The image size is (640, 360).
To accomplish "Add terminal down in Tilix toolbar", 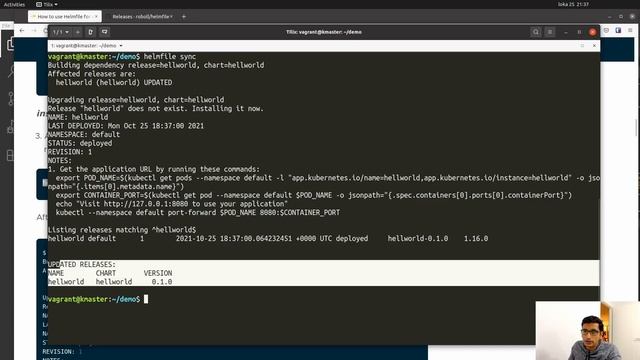I will (104, 32).
